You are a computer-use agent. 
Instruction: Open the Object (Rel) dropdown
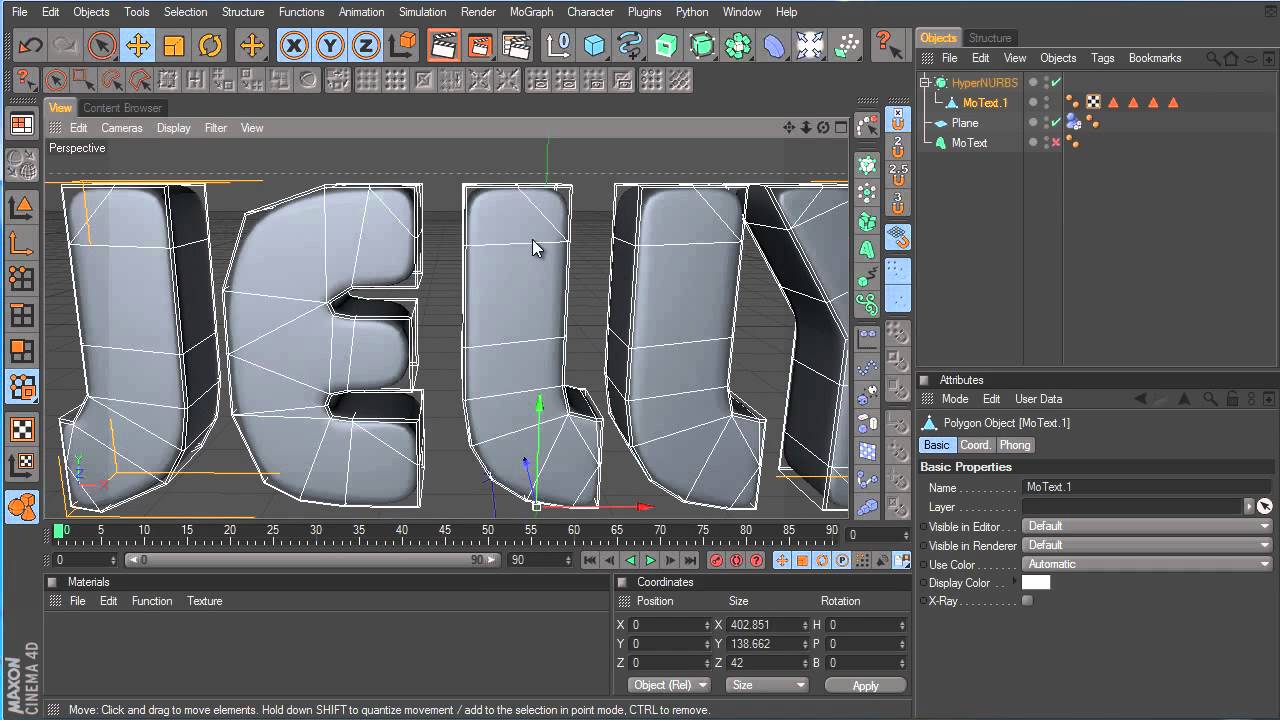(x=670, y=685)
